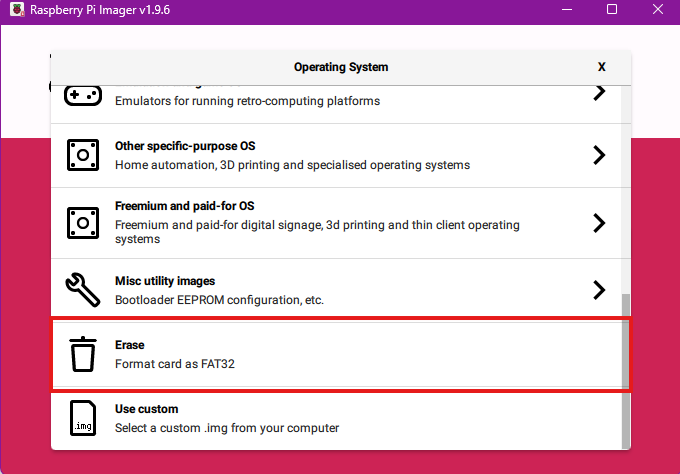This screenshot has width=680, height=474.
Task: Select the Use custom option label
Action: click(x=146, y=409)
